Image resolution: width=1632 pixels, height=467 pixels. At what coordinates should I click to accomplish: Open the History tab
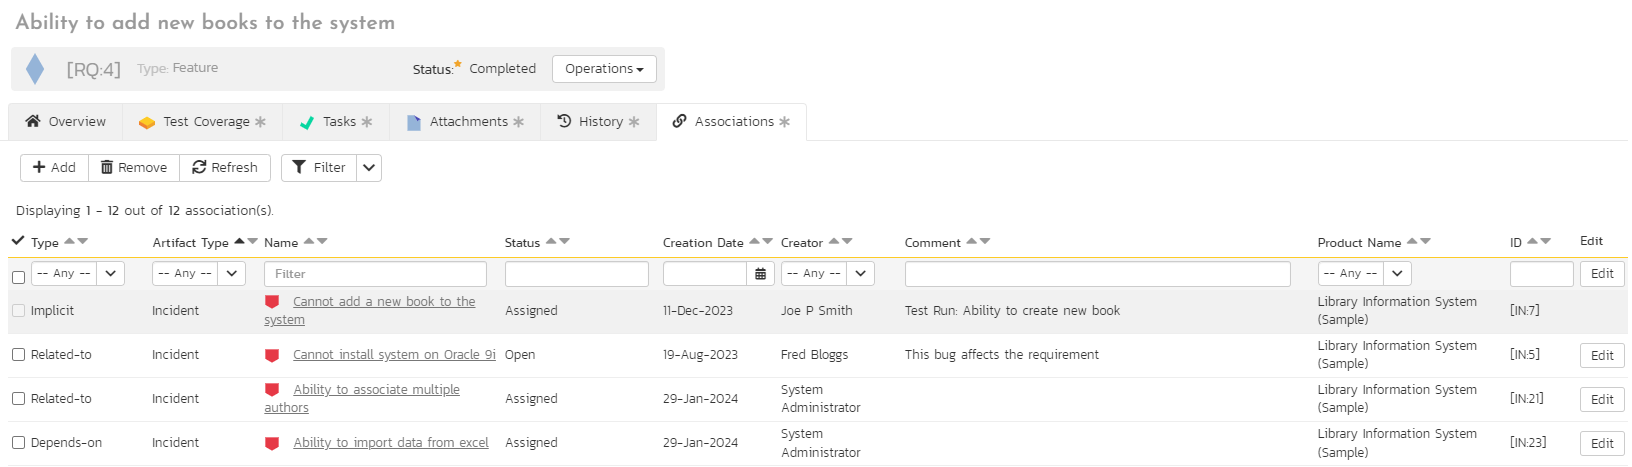(598, 122)
